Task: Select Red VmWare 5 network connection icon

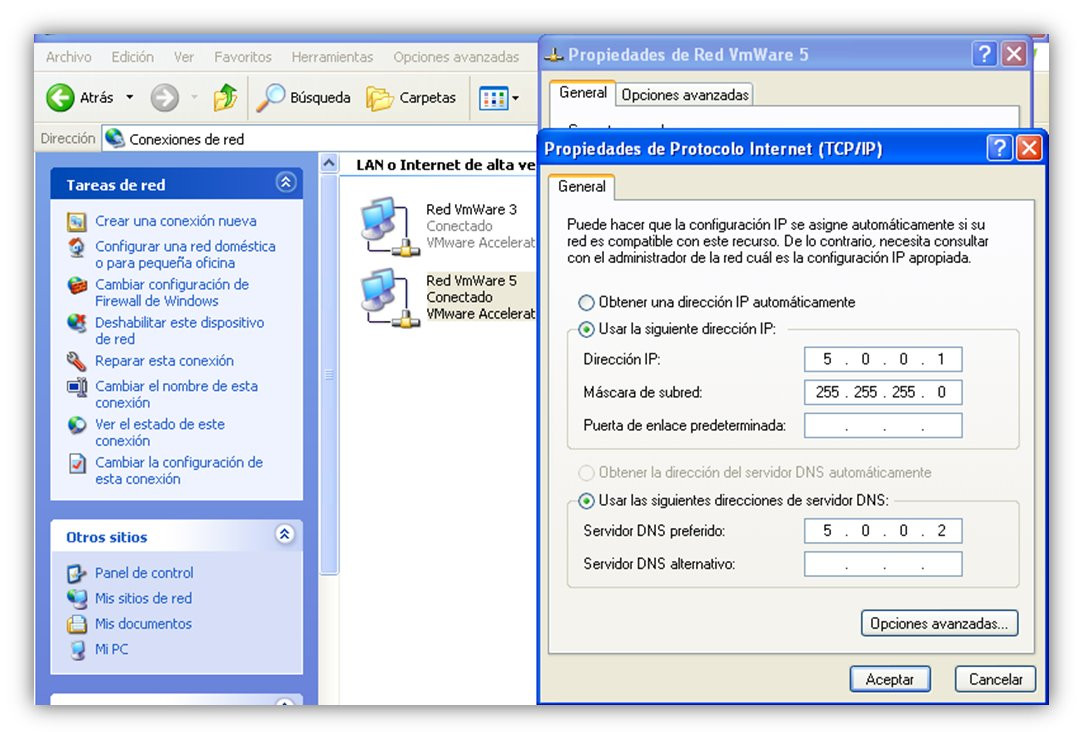Action: tap(390, 298)
